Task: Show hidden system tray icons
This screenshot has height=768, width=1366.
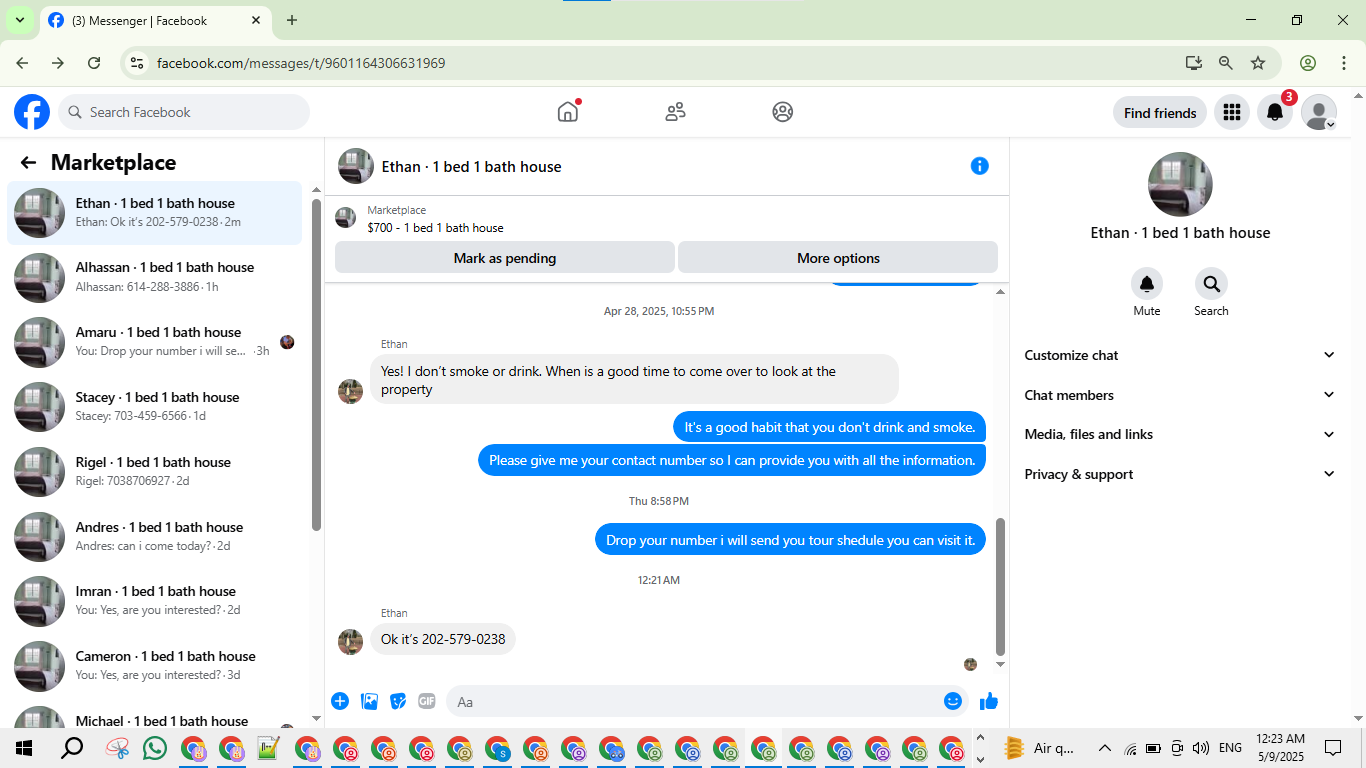Action: [1105, 748]
